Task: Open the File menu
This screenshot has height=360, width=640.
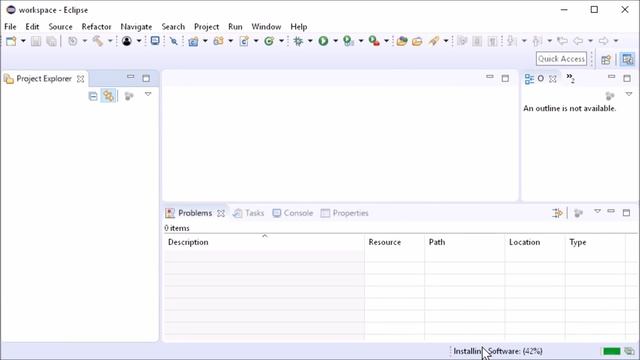Action: [10, 27]
